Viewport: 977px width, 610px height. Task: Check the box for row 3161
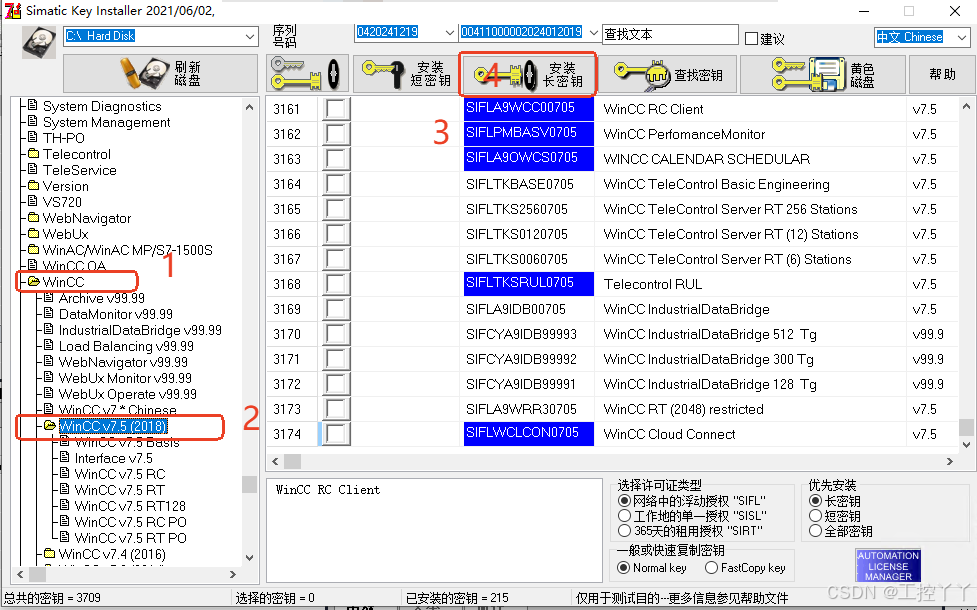click(x=335, y=109)
